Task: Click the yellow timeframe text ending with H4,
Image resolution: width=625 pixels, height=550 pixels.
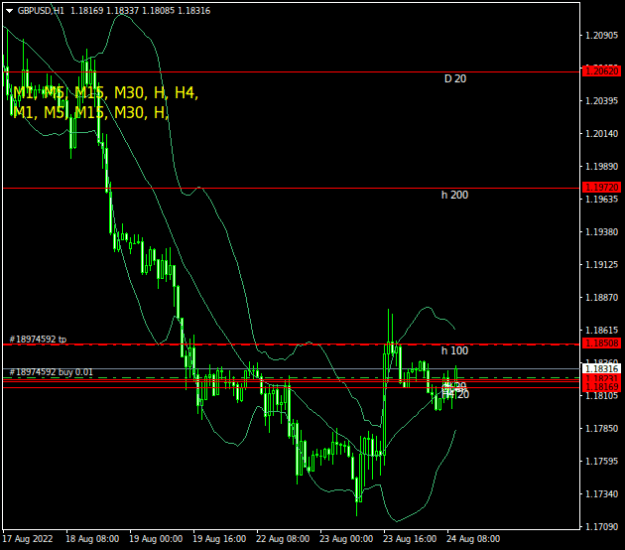Action: click(x=105, y=93)
